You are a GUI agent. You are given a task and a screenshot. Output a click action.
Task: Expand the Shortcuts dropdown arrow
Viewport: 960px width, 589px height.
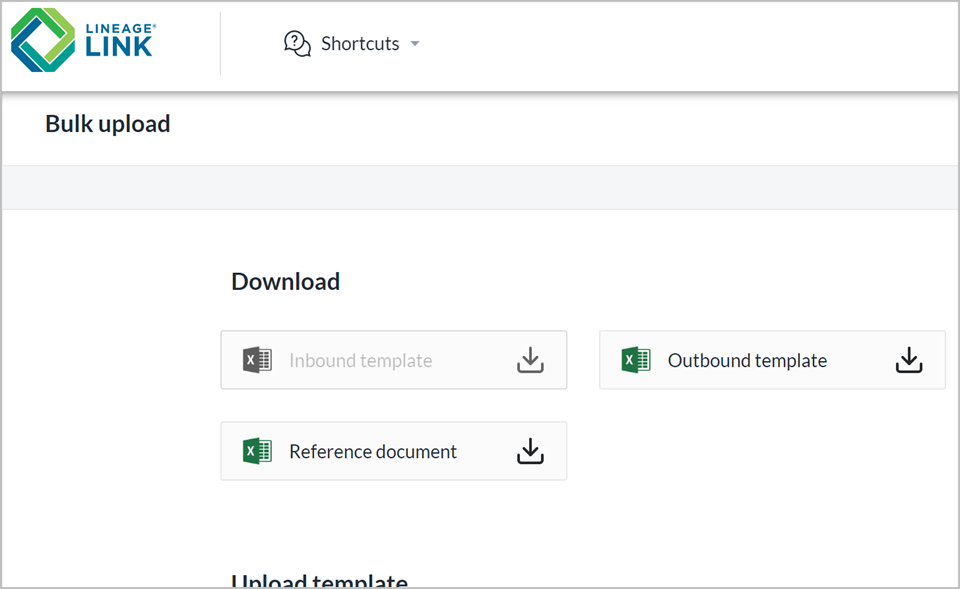point(415,44)
